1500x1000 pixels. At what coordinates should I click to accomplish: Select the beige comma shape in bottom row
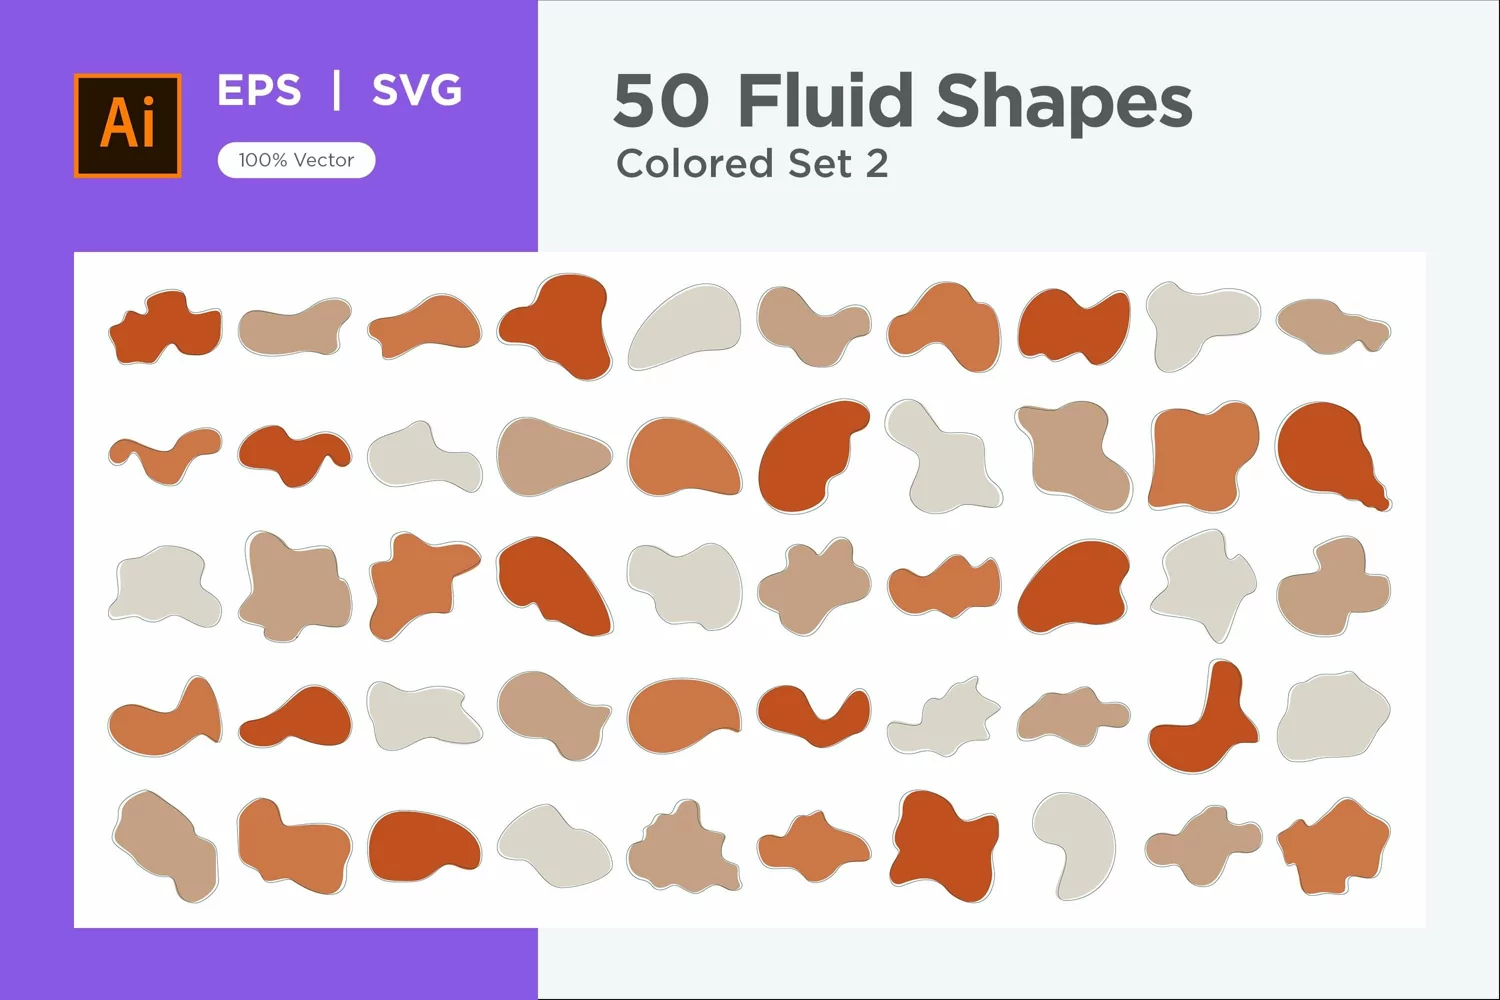(x=1074, y=846)
